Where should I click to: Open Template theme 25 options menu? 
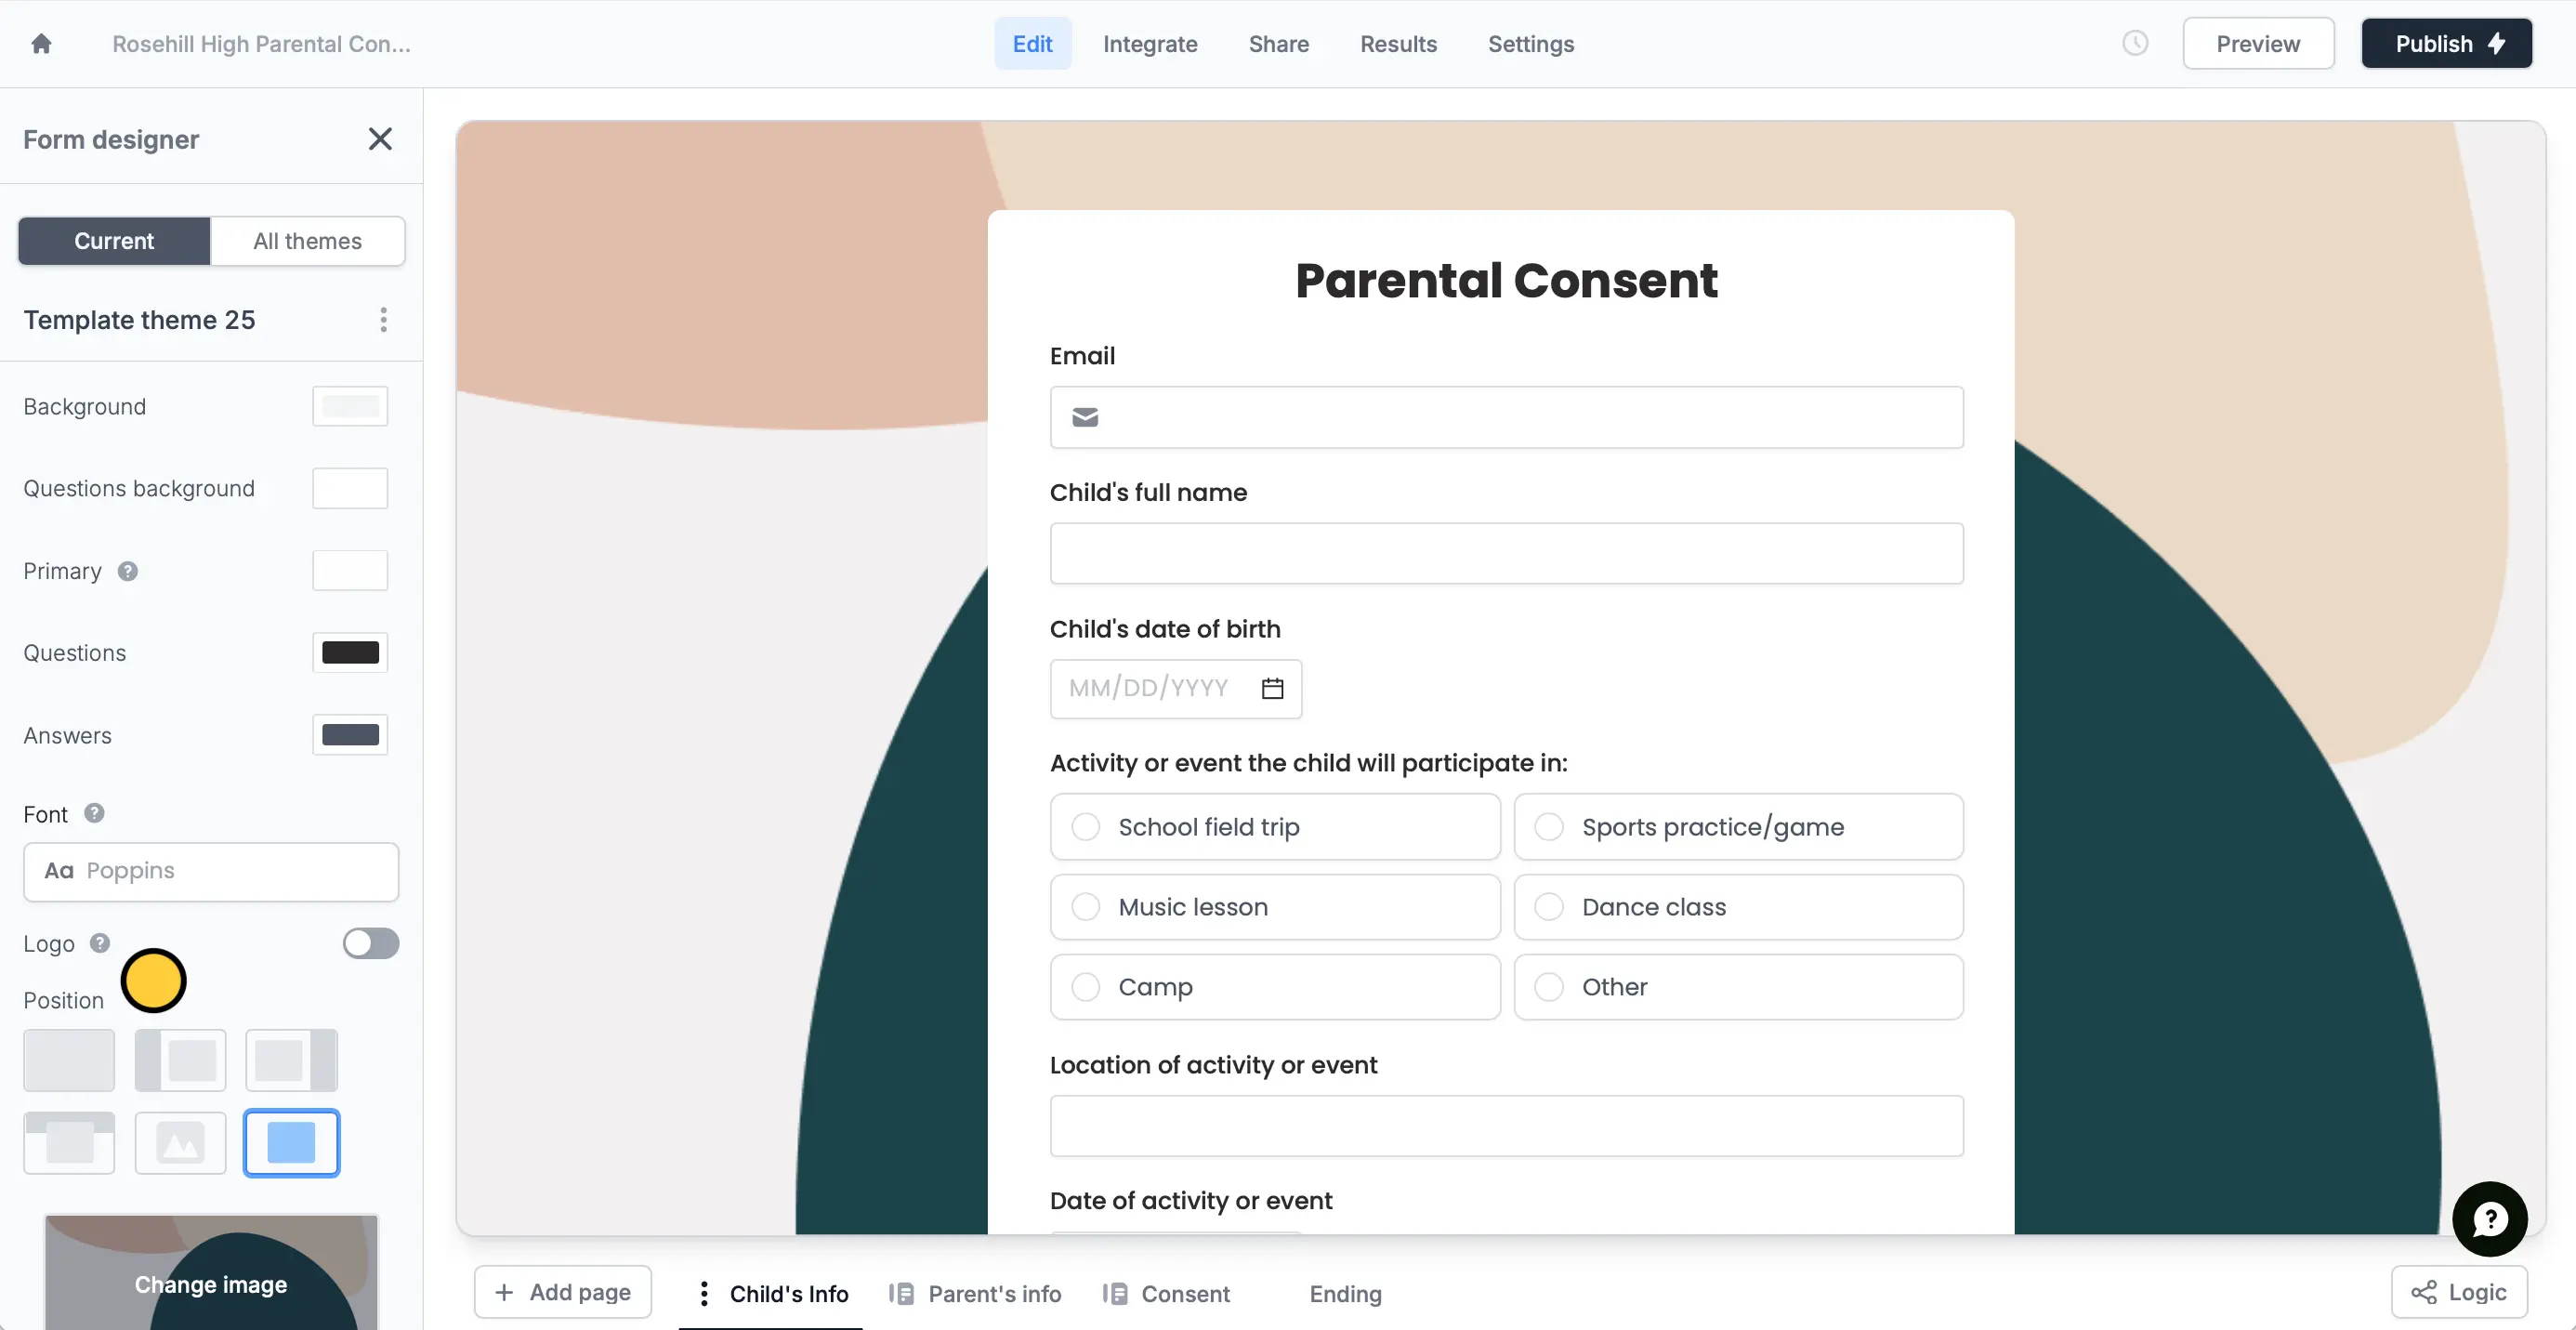coord(383,319)
